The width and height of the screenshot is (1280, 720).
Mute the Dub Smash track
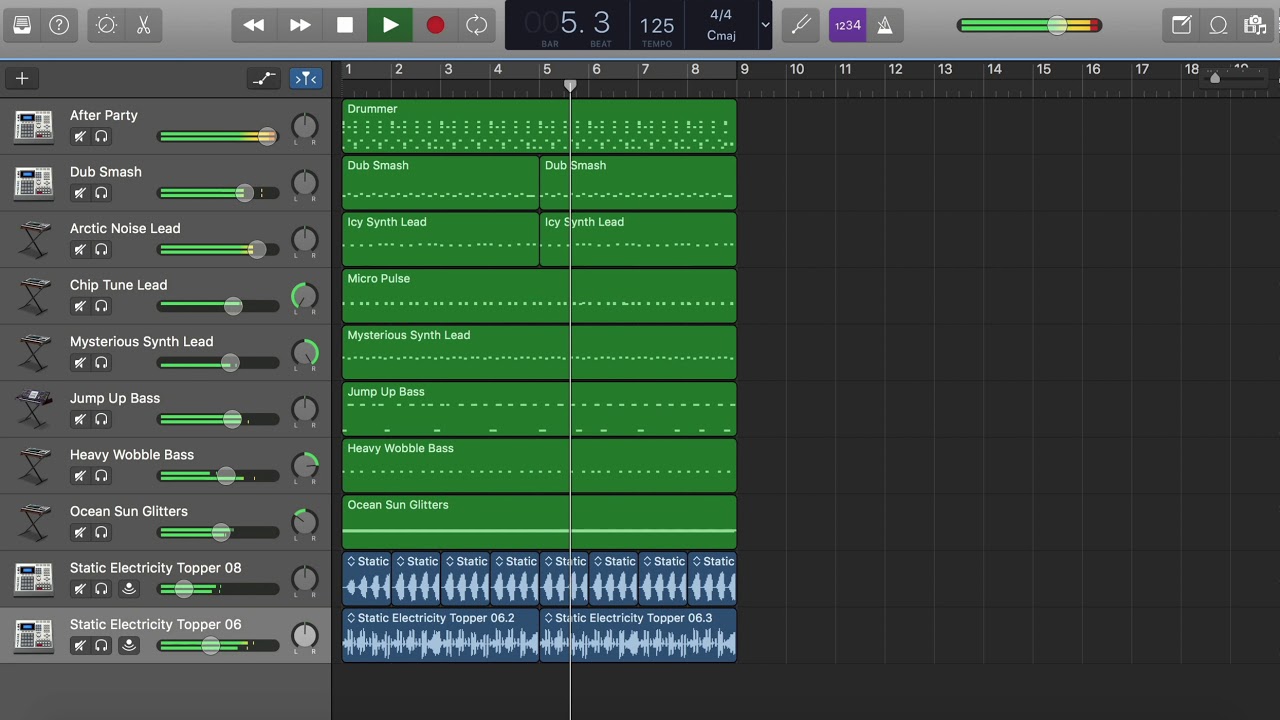(x=80, y=193)
